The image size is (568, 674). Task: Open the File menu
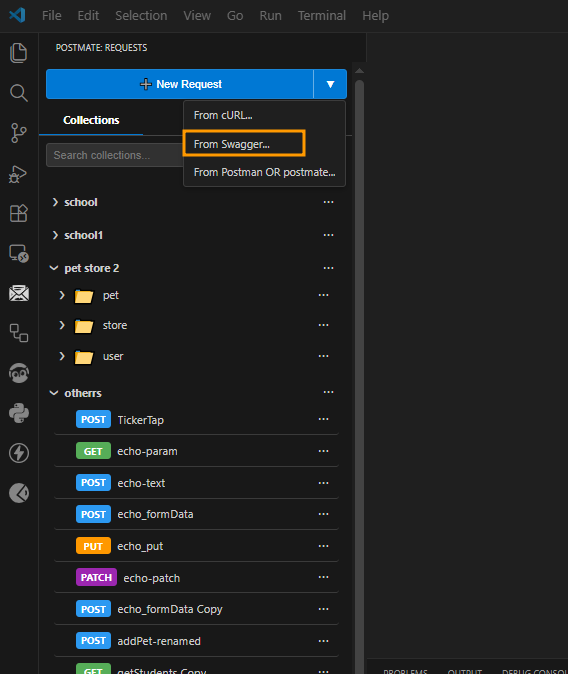tap(52, 15)
